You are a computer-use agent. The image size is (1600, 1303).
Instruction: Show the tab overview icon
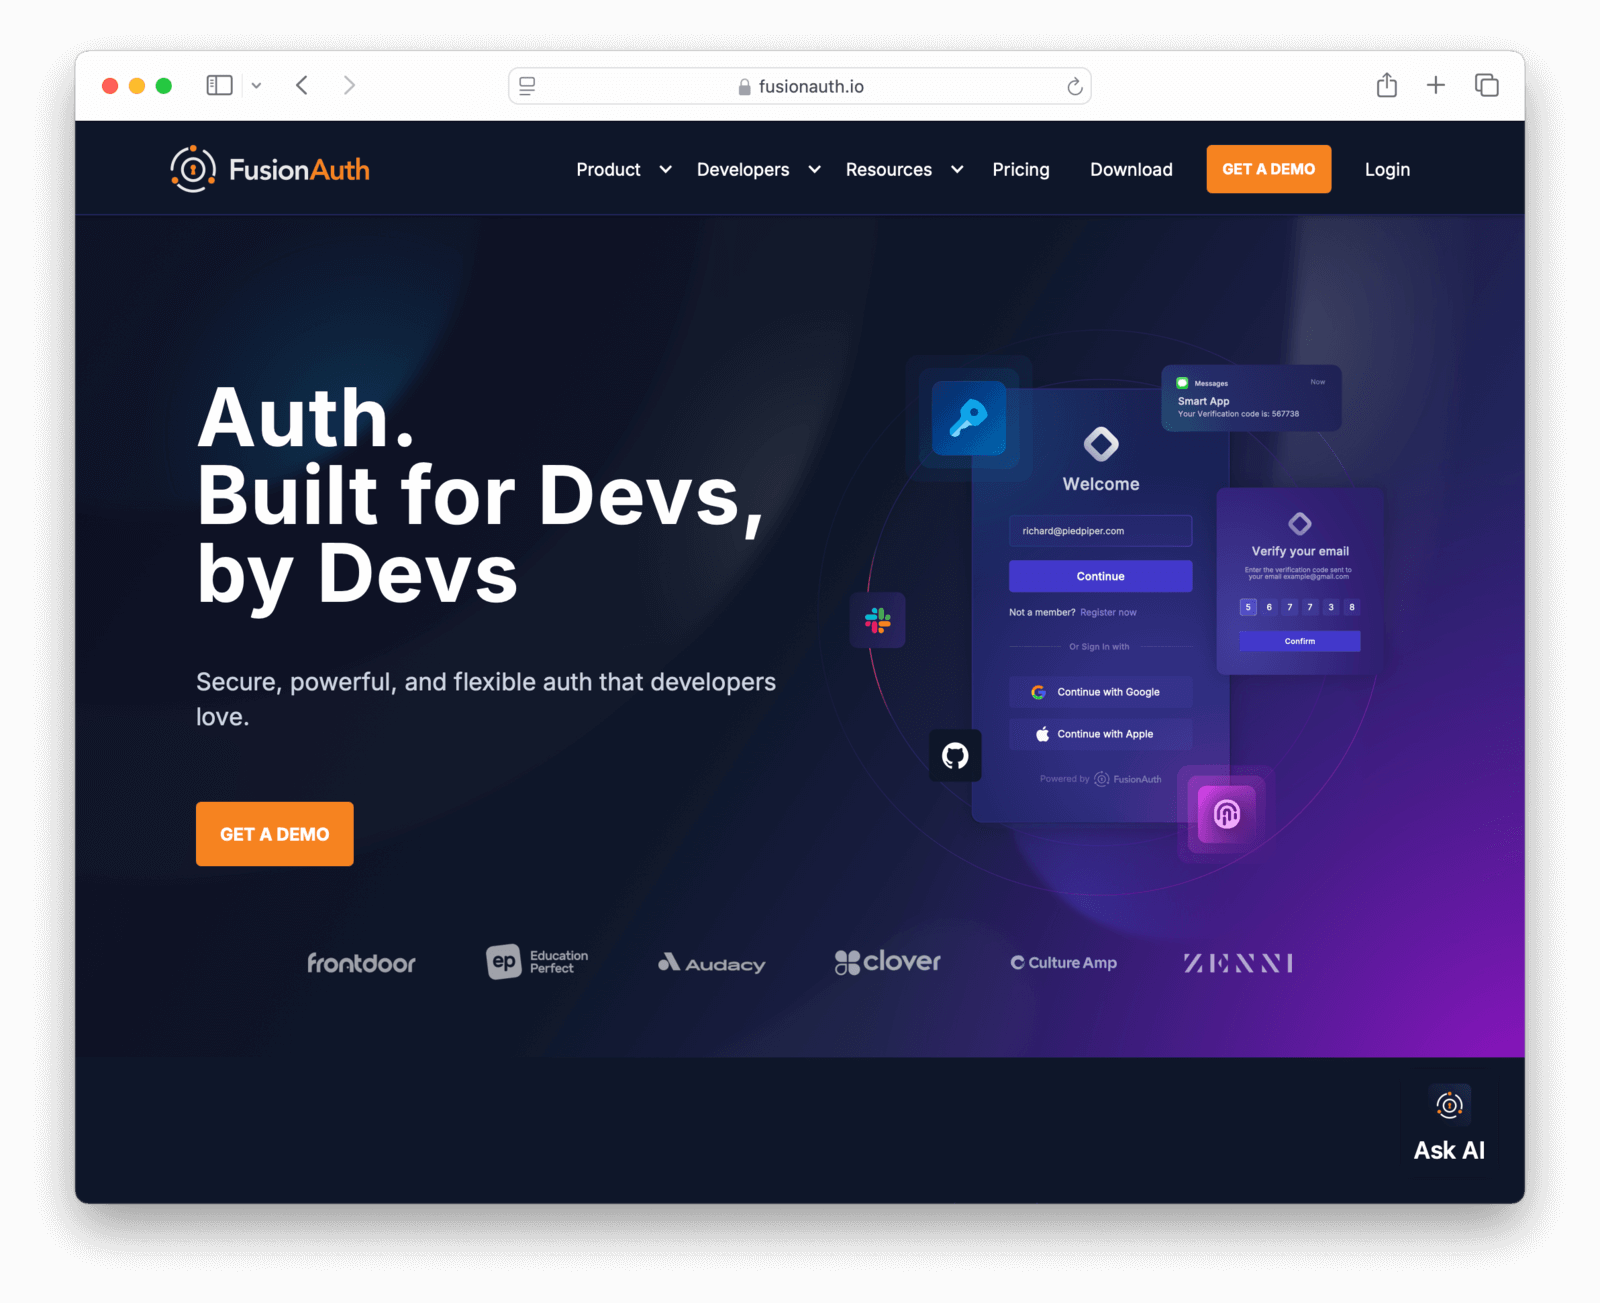(x=1487, y=85)
